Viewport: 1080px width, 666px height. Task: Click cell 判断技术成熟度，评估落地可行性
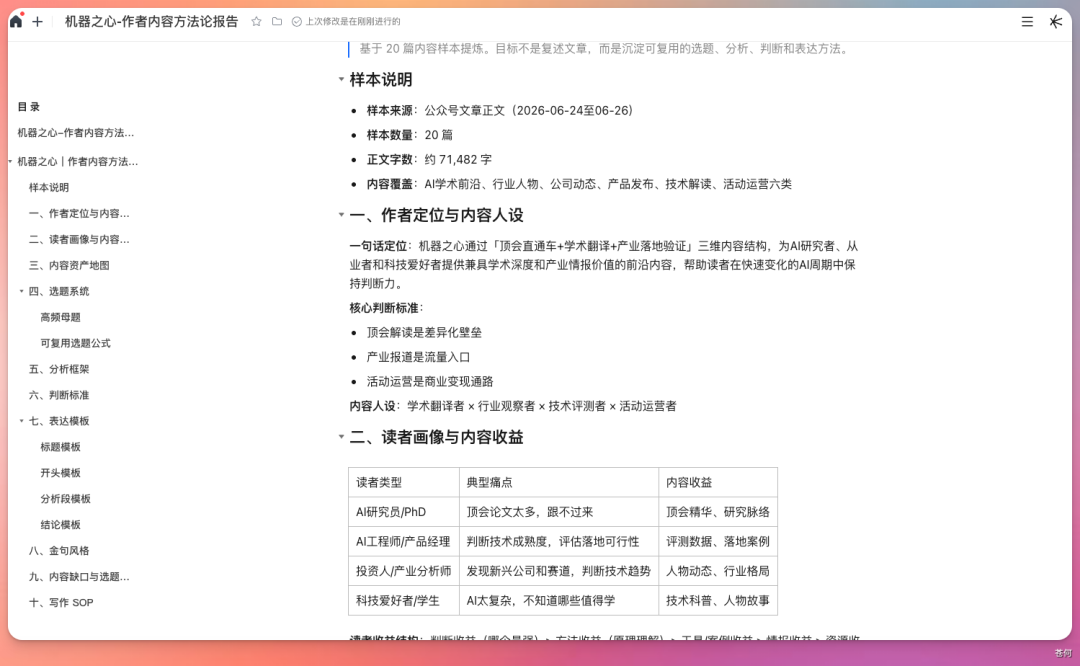tap(559, 541)
